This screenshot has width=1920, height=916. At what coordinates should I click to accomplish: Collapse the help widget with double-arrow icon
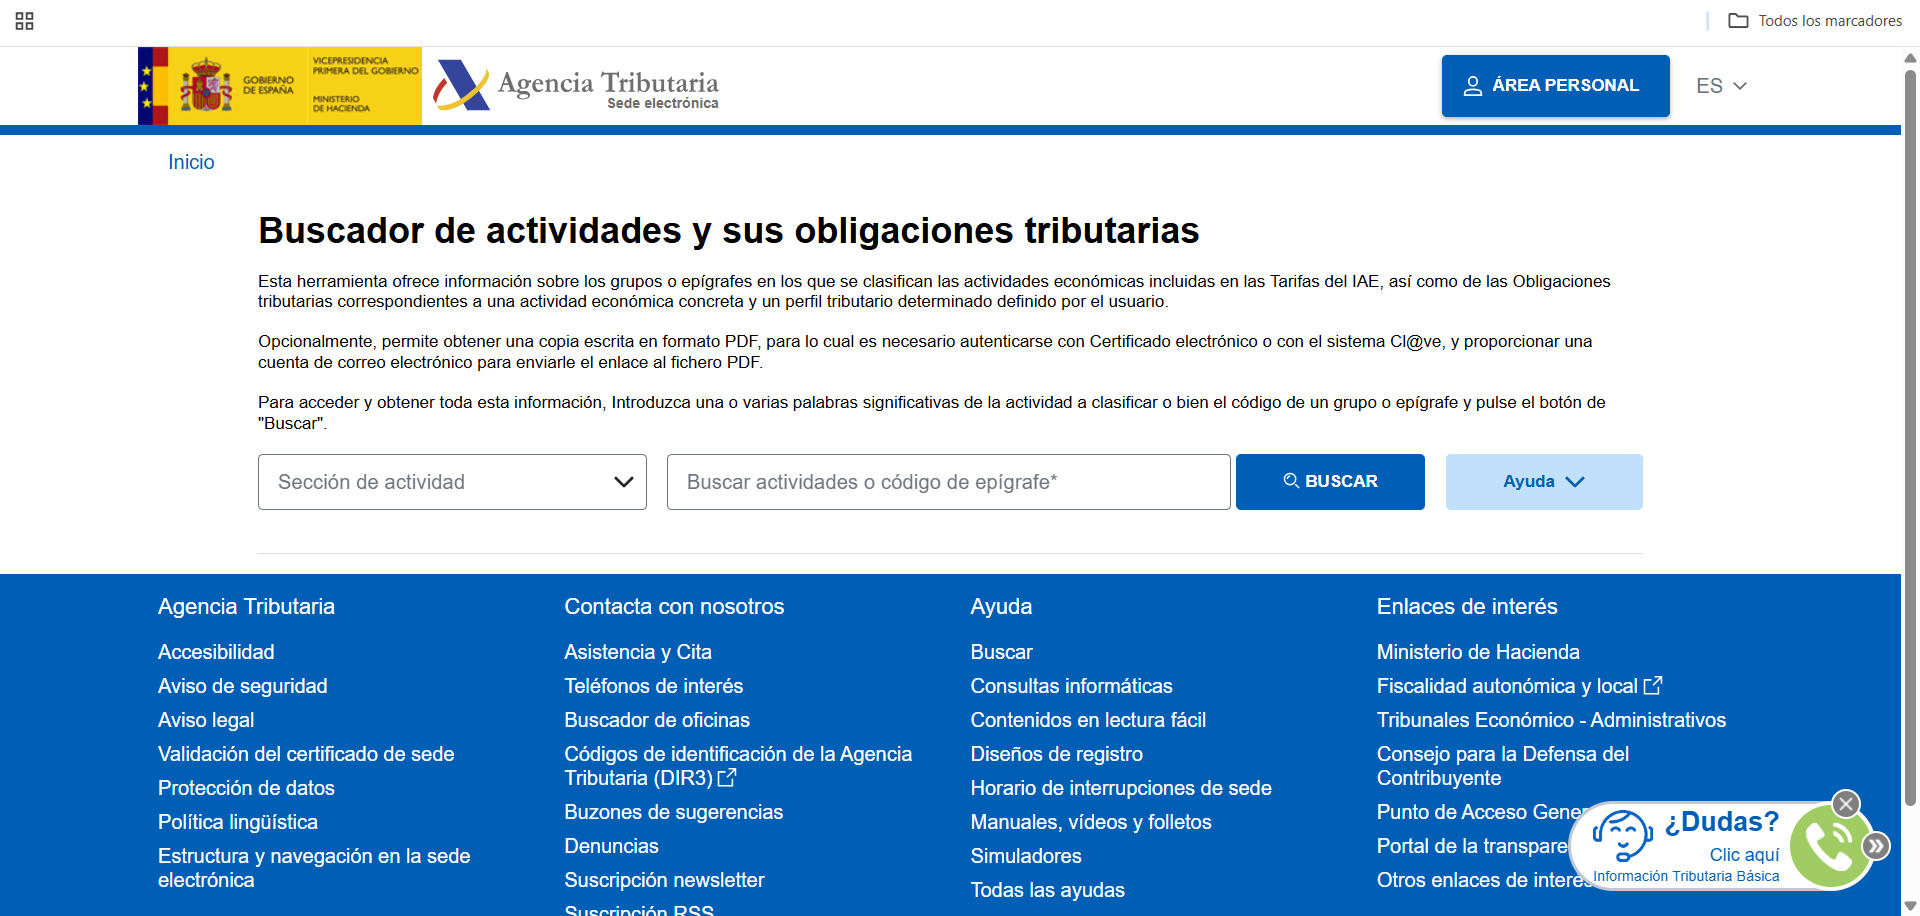[1876, 847]
